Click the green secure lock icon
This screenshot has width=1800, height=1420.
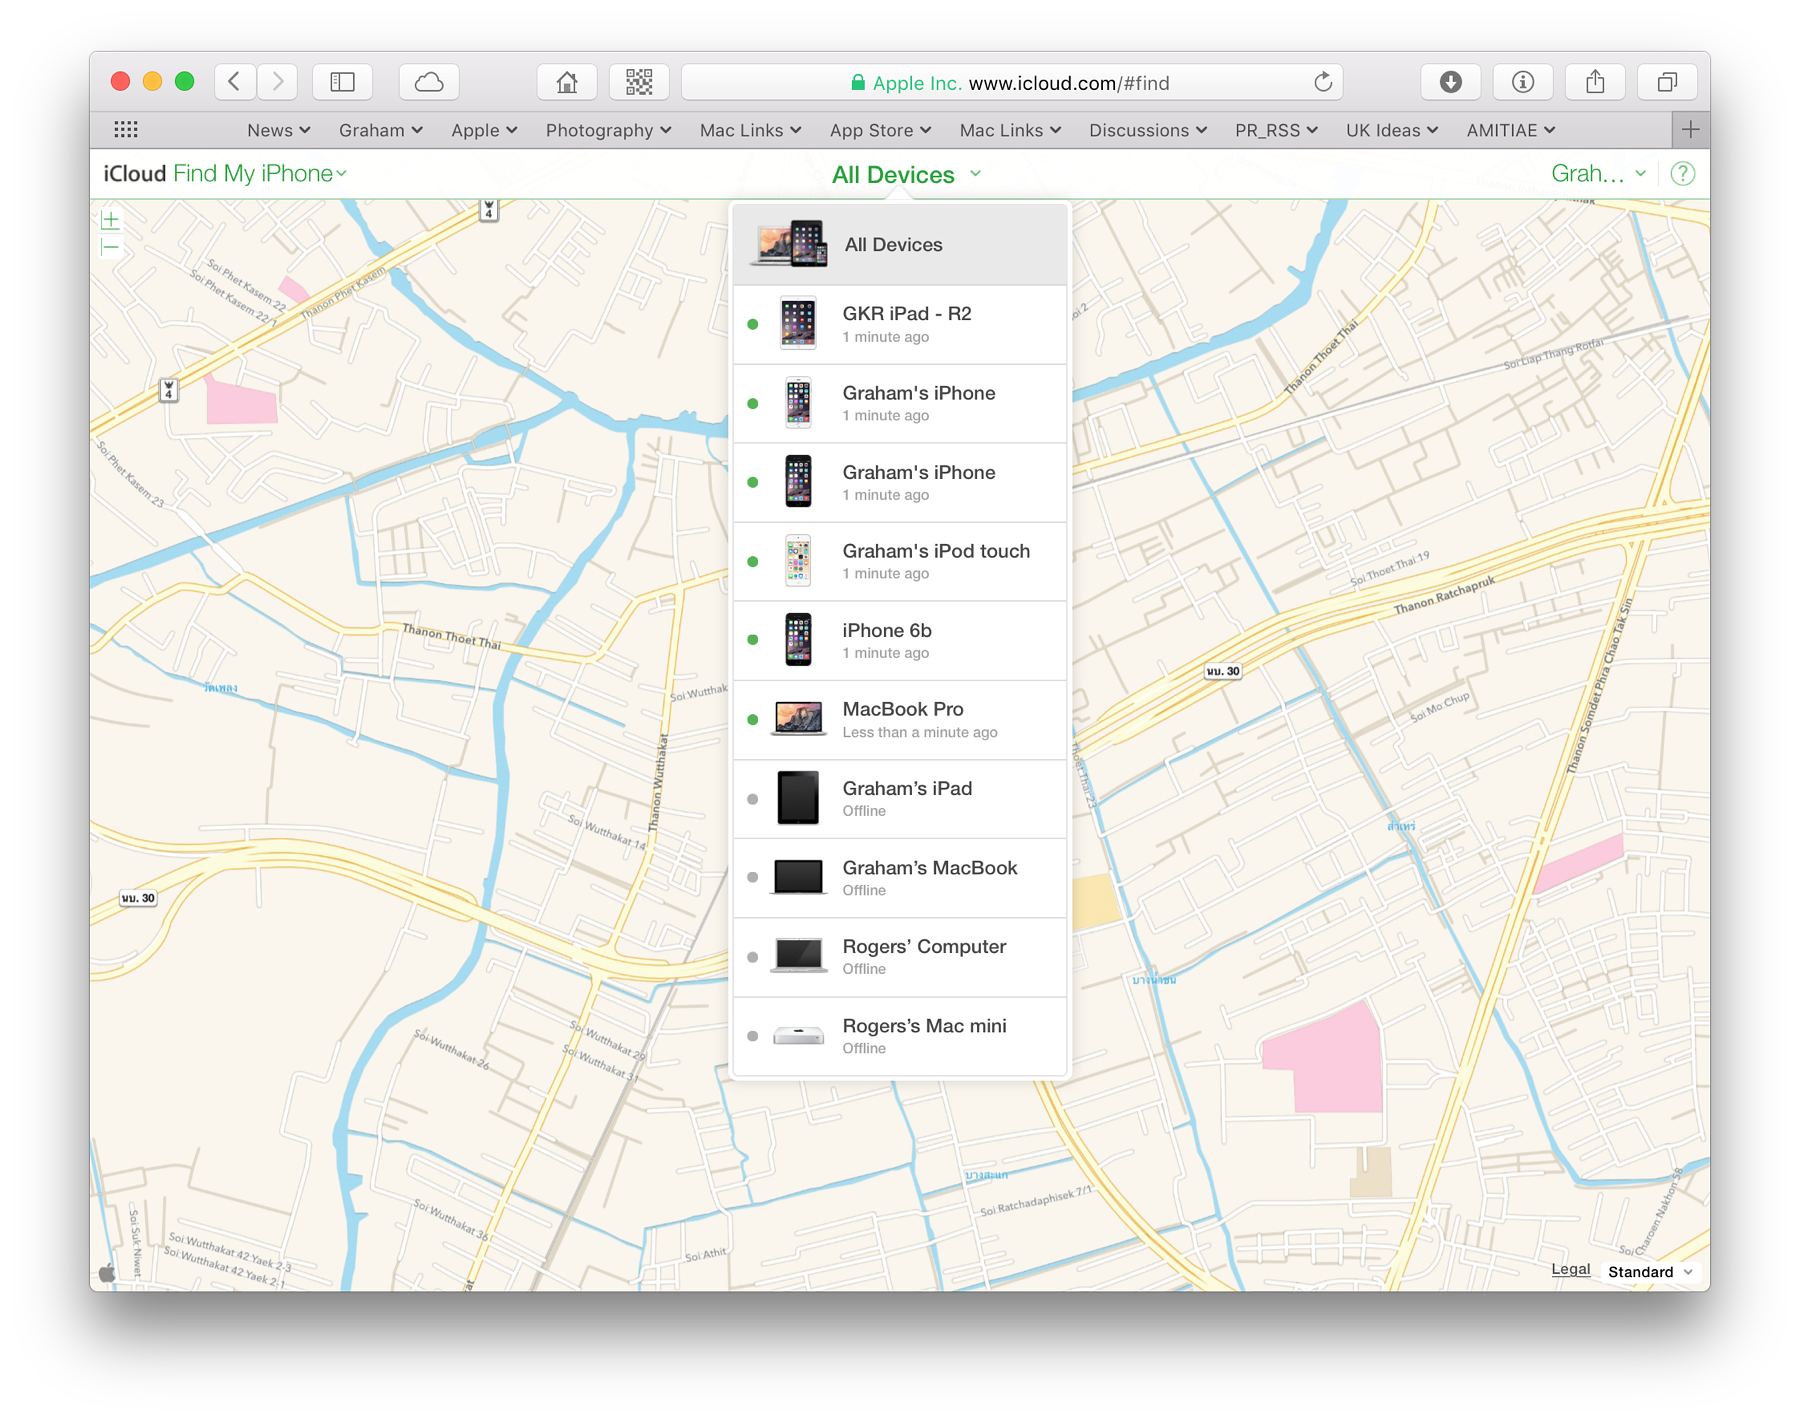point(858,82)
